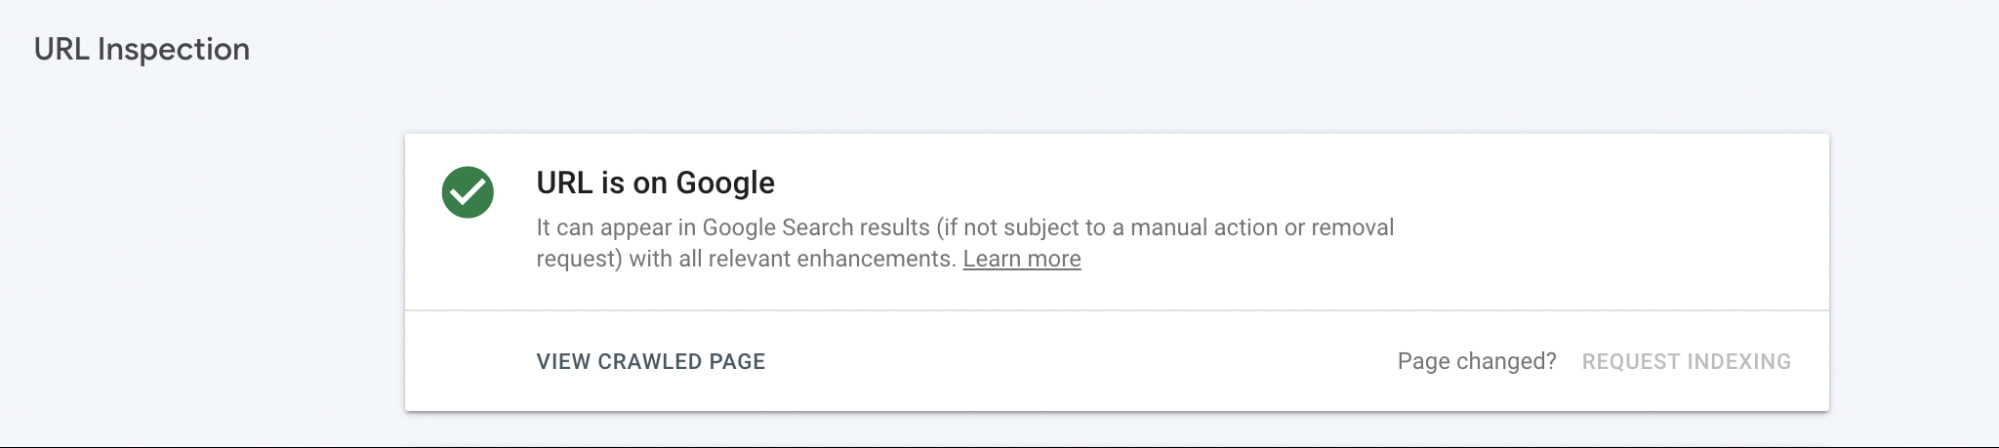Click the green checkmark status icon
Image resolution: width=1999 pixels, height=448 pixels.
467,192
